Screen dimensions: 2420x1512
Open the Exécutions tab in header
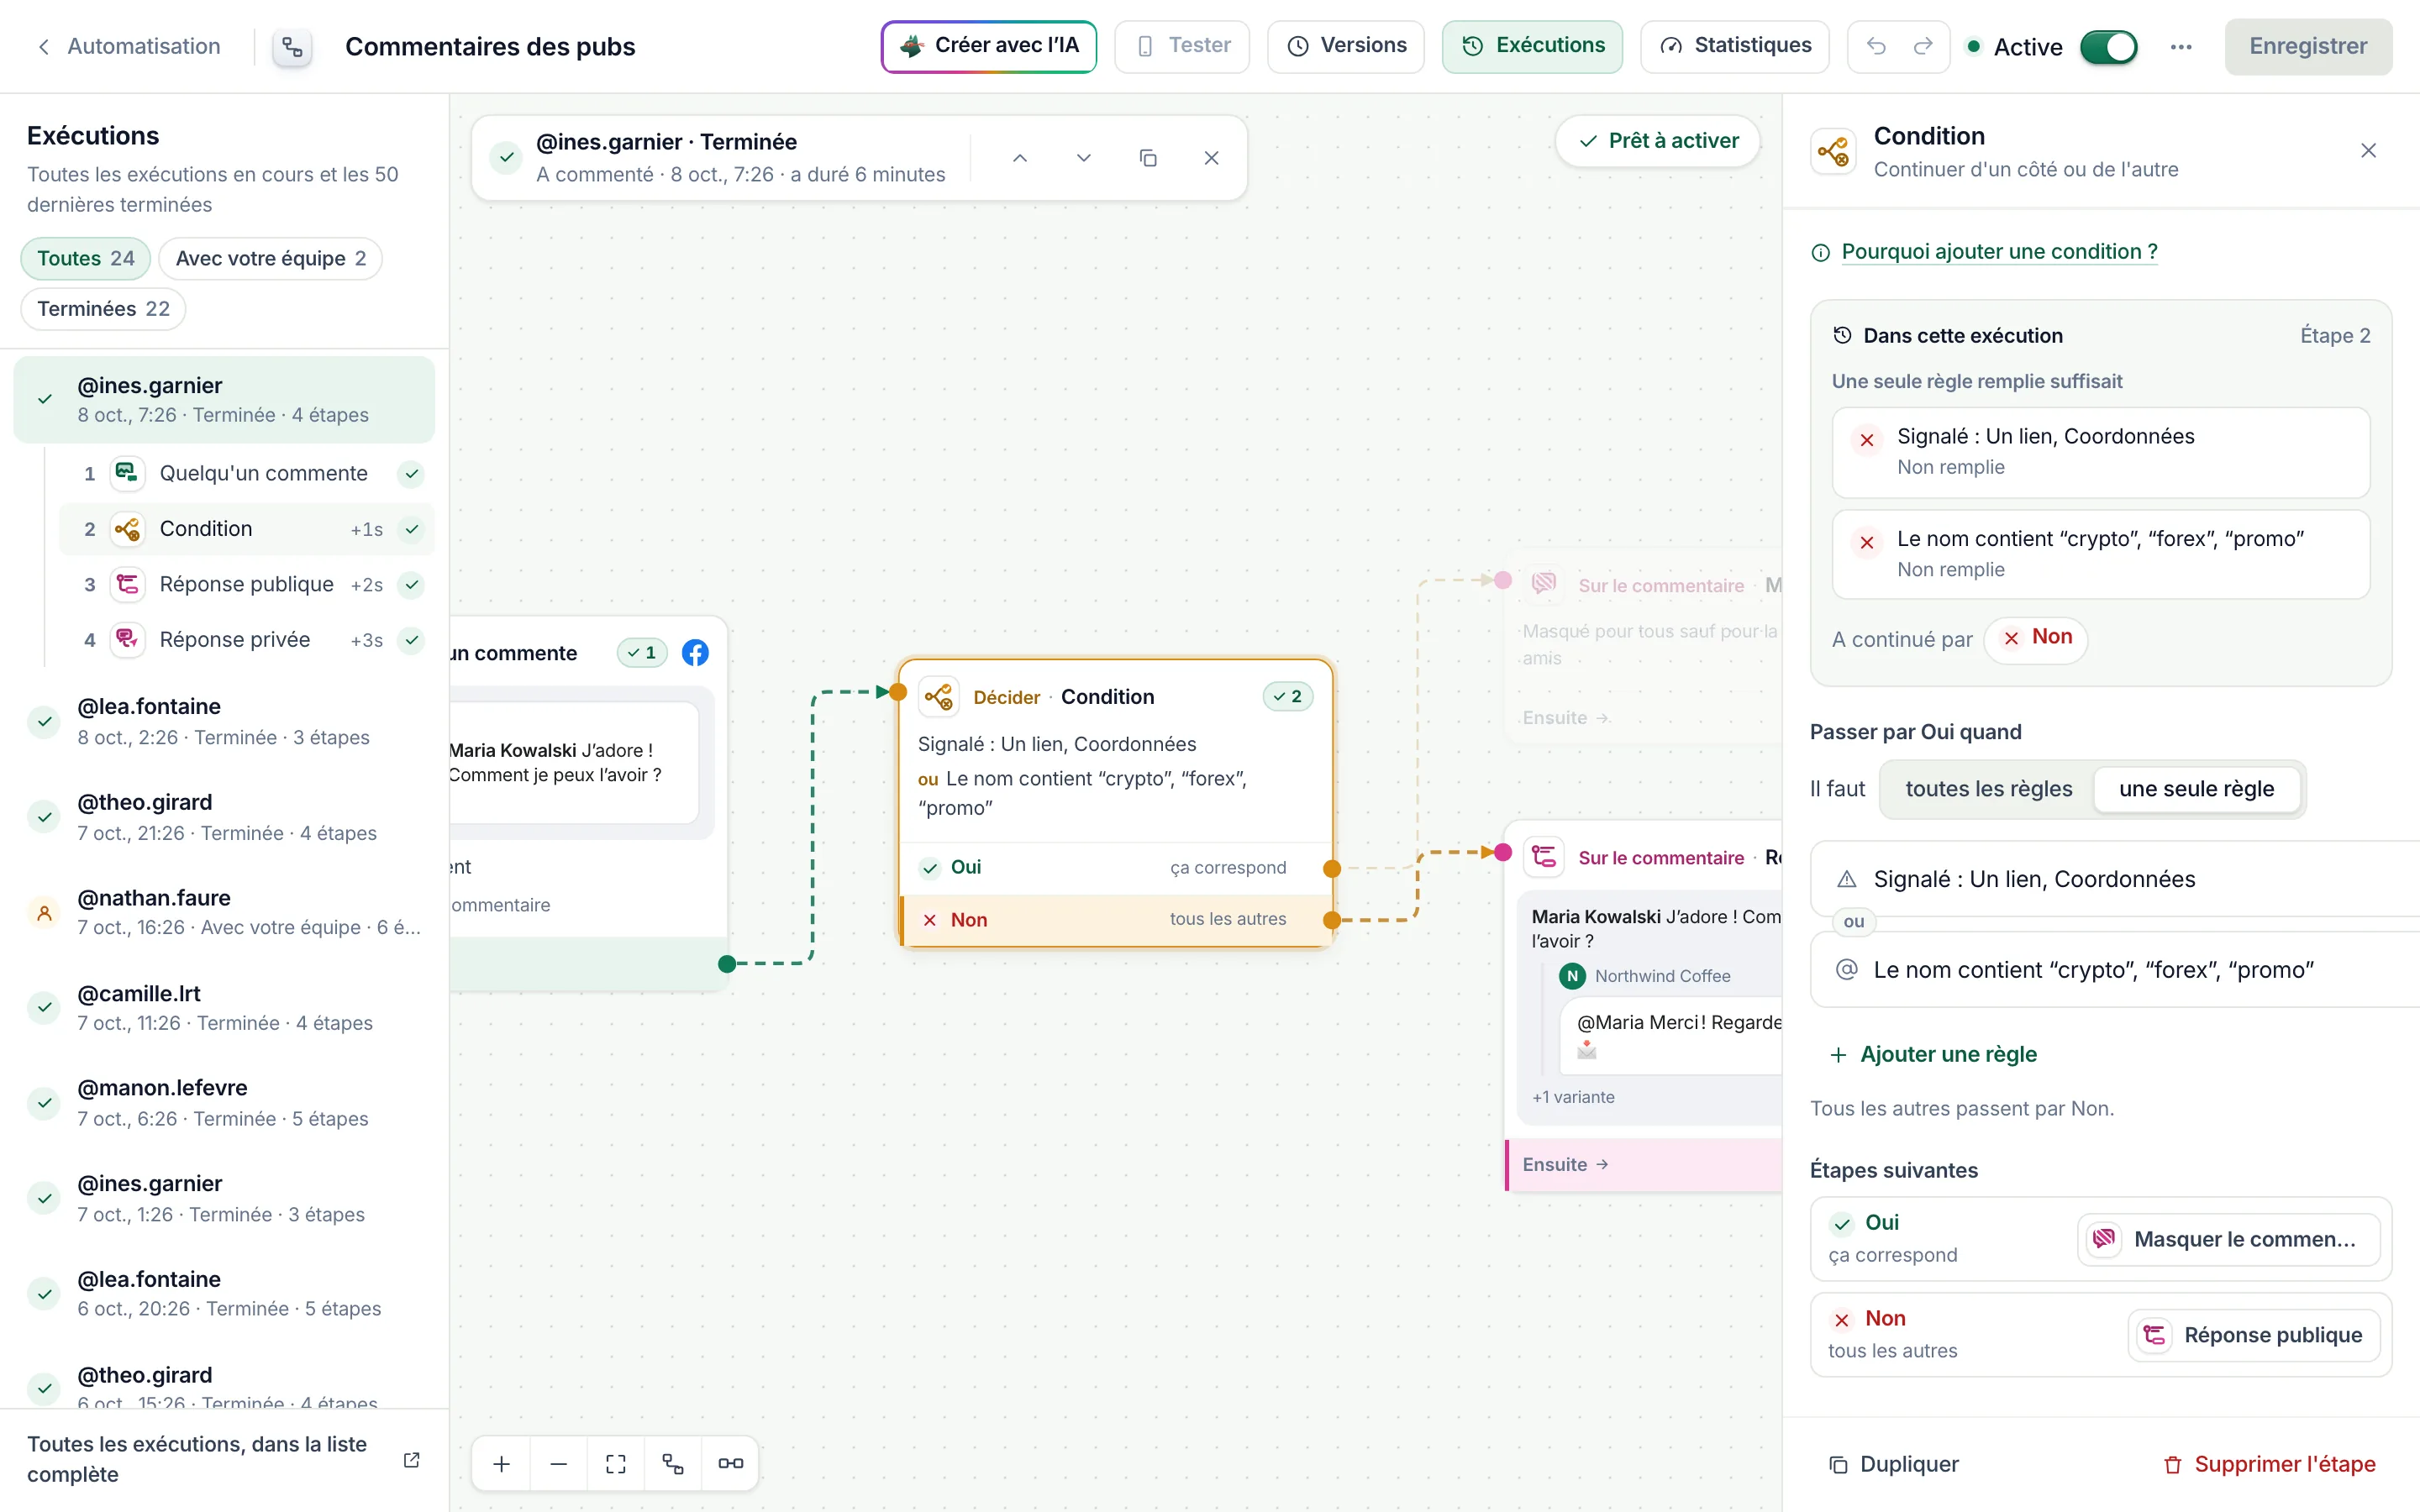coord(1532,46)
